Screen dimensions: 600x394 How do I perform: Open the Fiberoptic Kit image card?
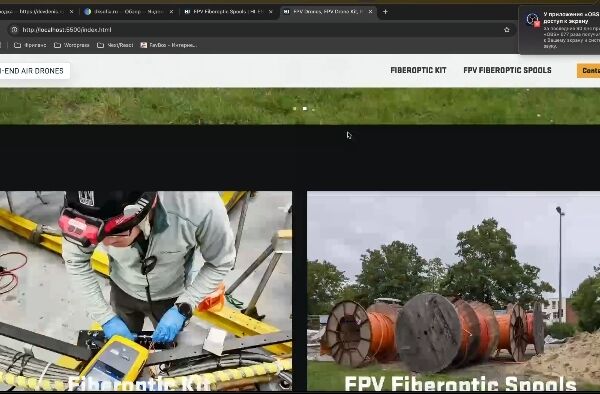146,291
